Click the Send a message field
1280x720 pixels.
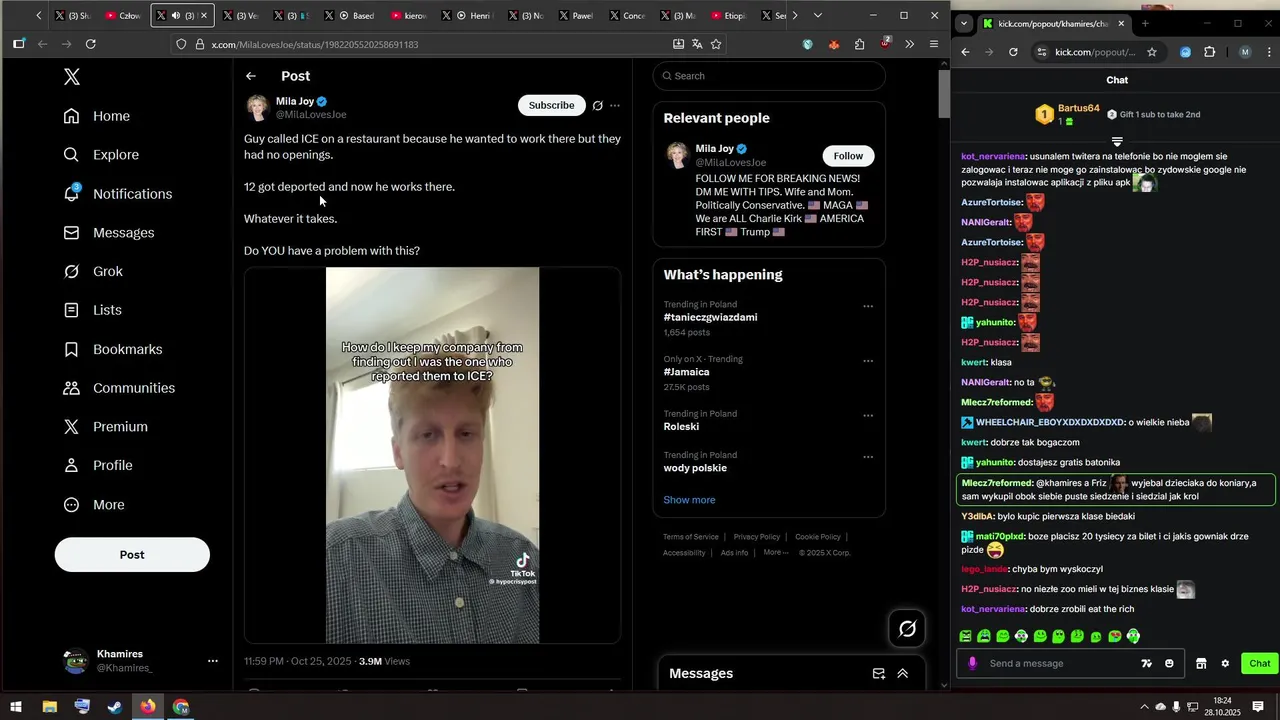point(1060,663)
